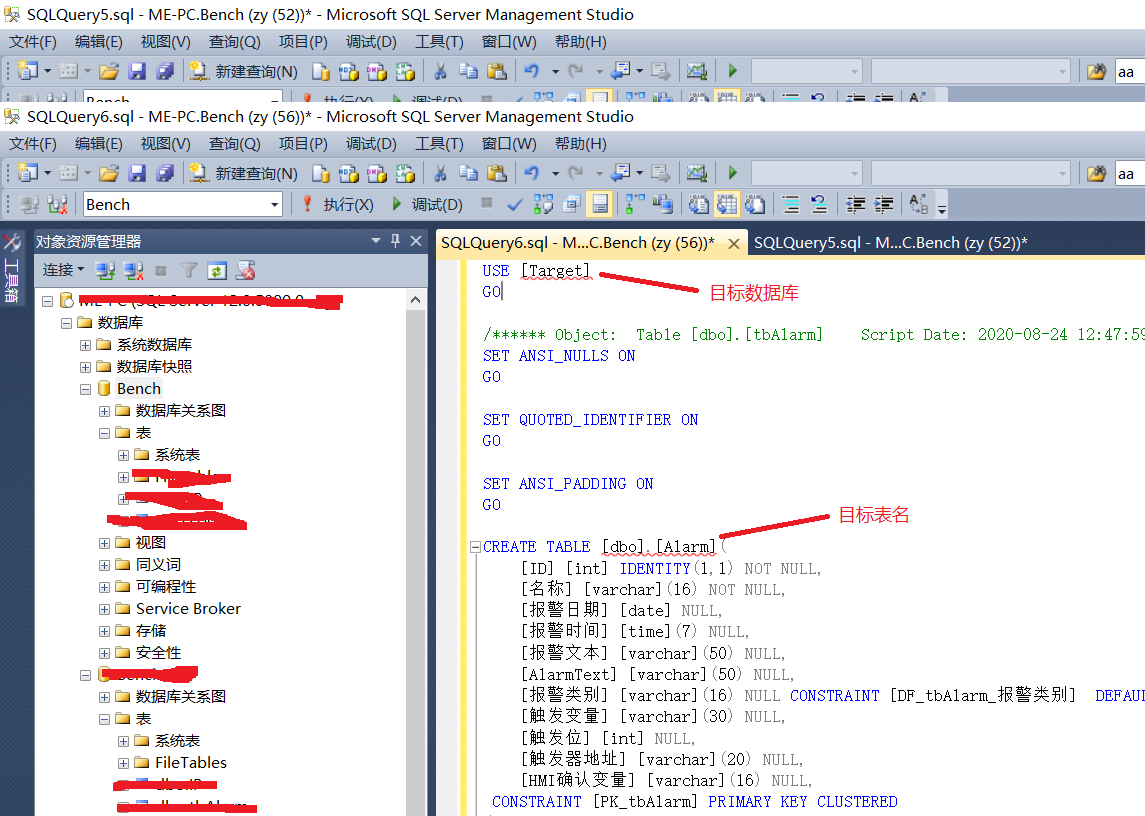Screen dimensions: 1145x816
Task: Activity monitor icon in SQLQuery6 window toolbar
Action: tap(697, 173)
